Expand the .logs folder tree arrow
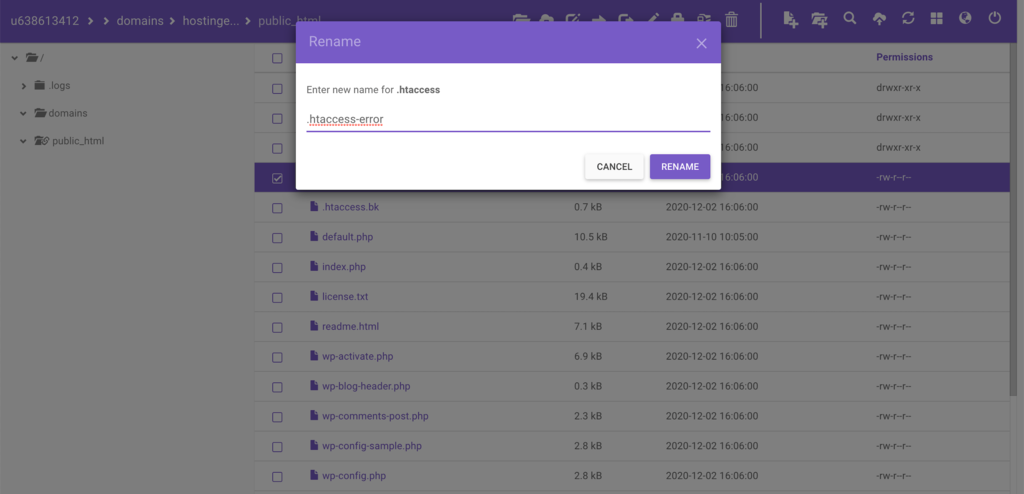Screen dimensions: 1024x494 pyautogui.click(x=24, y=86)
